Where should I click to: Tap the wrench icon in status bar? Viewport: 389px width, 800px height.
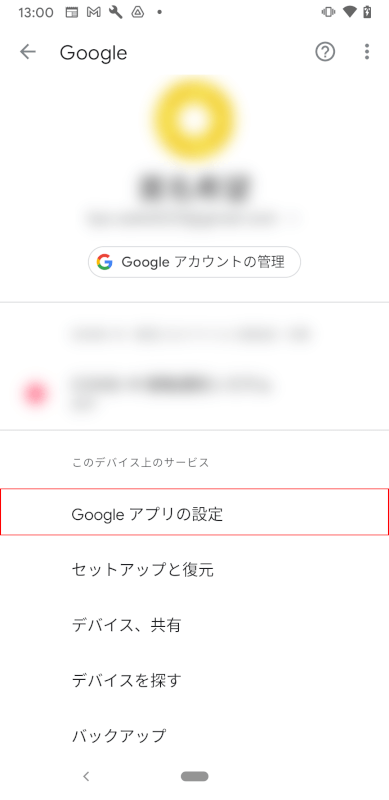tap(115, 13)
